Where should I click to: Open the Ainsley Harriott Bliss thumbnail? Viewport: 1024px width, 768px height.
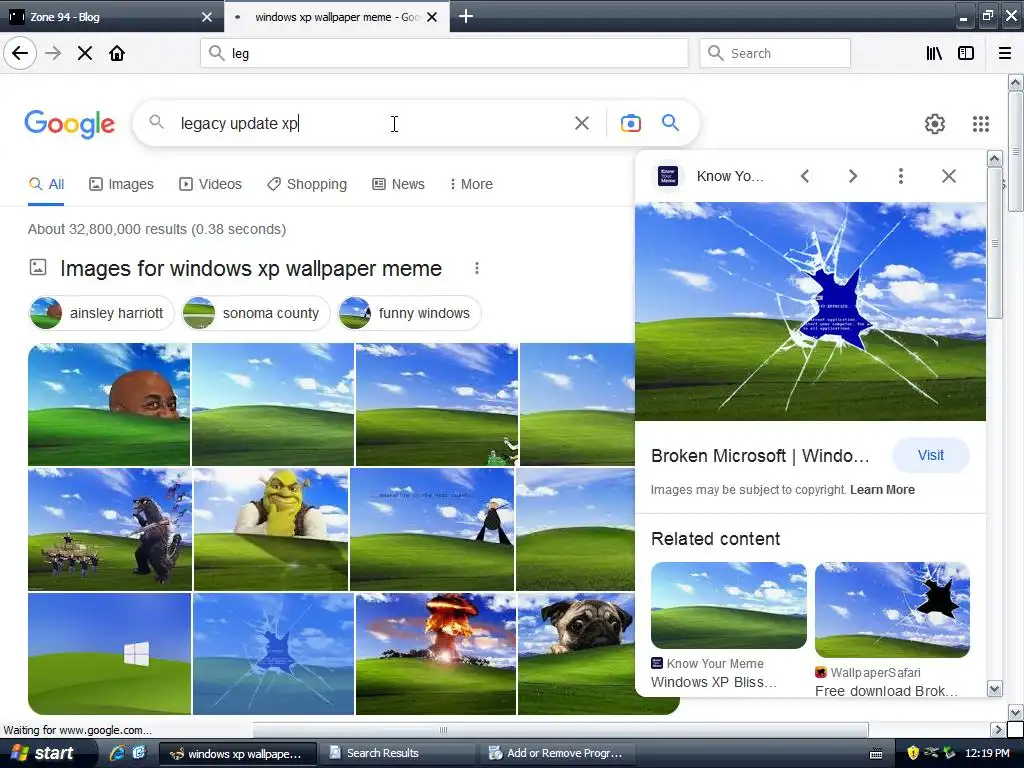pos(109,404)
